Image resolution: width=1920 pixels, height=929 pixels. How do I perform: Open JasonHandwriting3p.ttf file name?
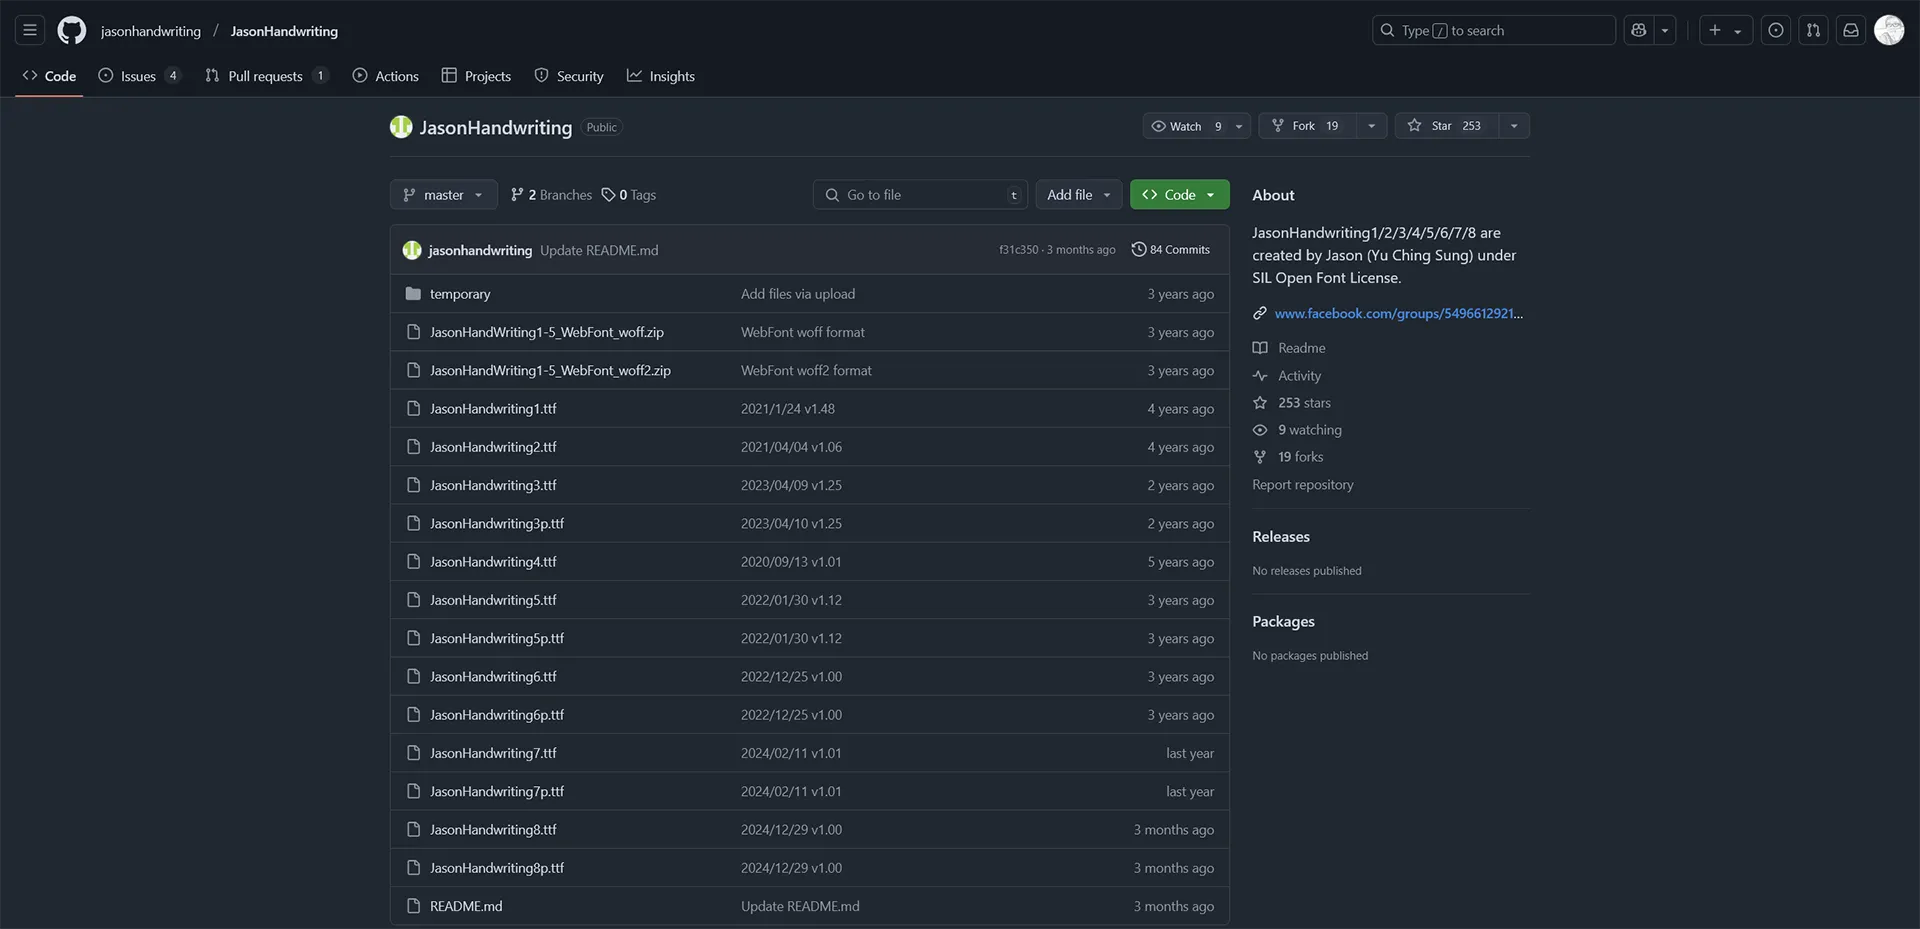(x=497, y=524)
